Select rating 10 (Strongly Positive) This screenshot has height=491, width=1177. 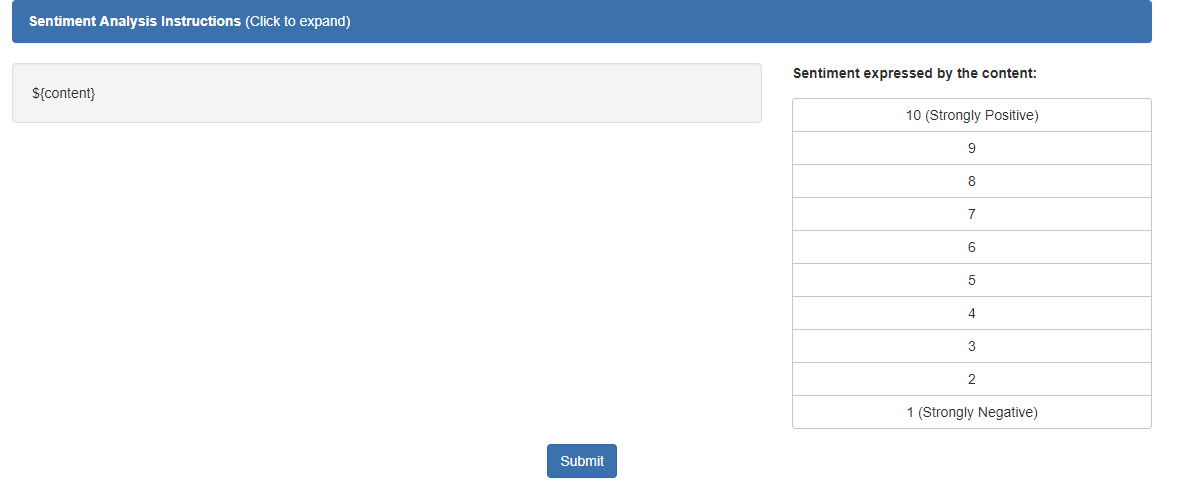click(971, 115)
